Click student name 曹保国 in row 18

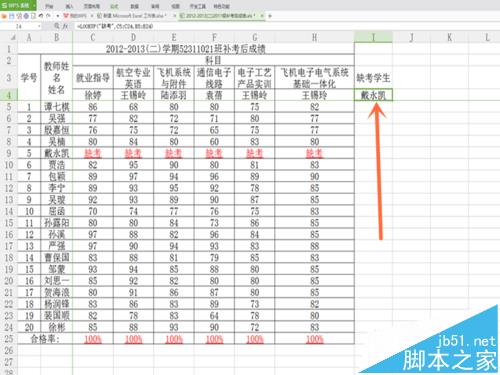[x=57, y=257]
